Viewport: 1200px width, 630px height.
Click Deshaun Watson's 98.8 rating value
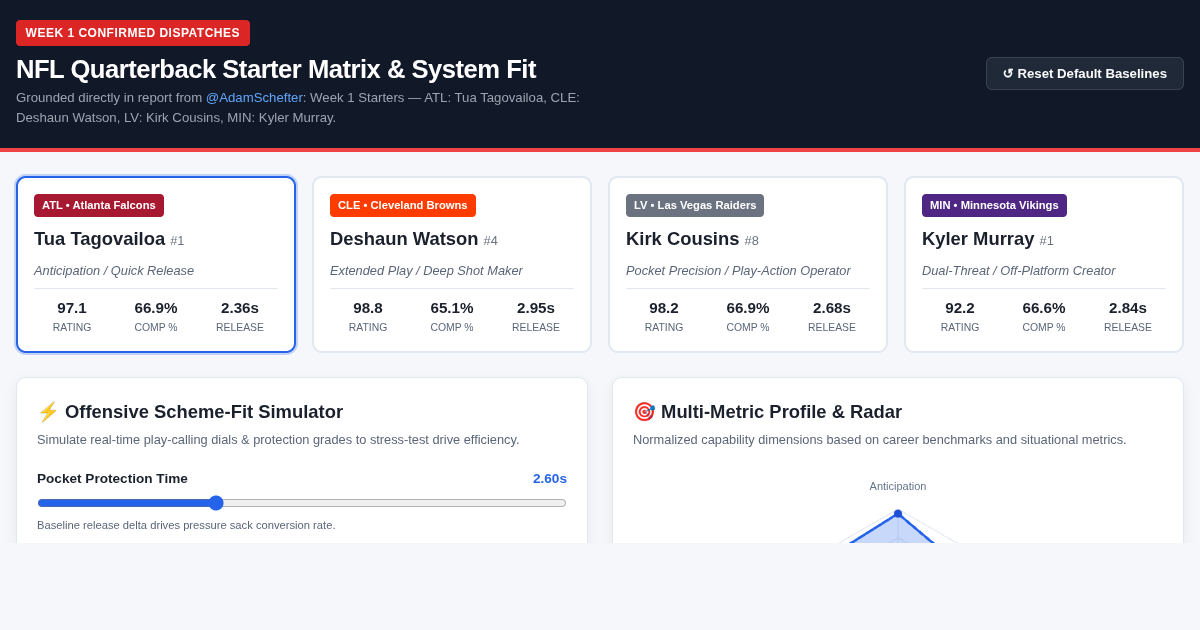[x=368, y=307]
